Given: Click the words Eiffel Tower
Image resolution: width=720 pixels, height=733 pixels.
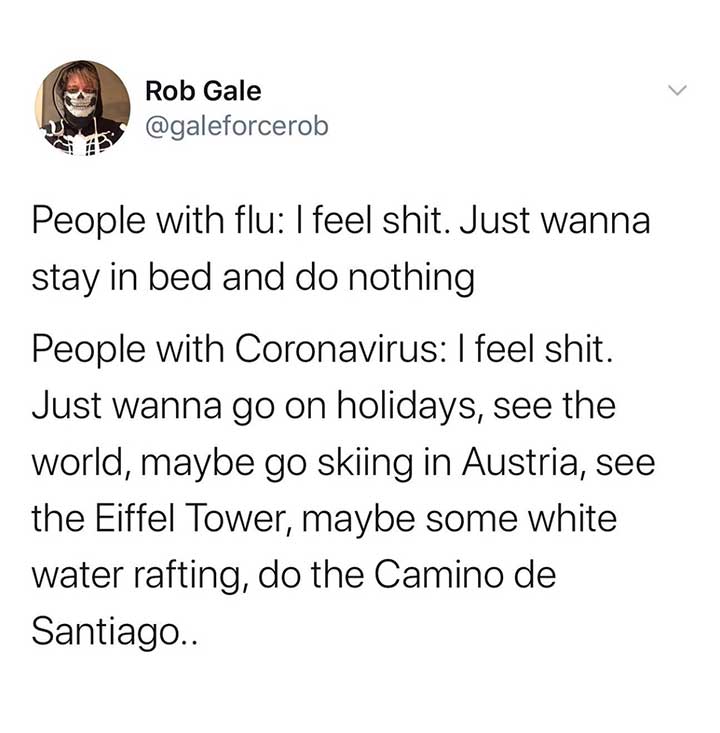Looking at the screenshot, I should [x=194, y=518].
